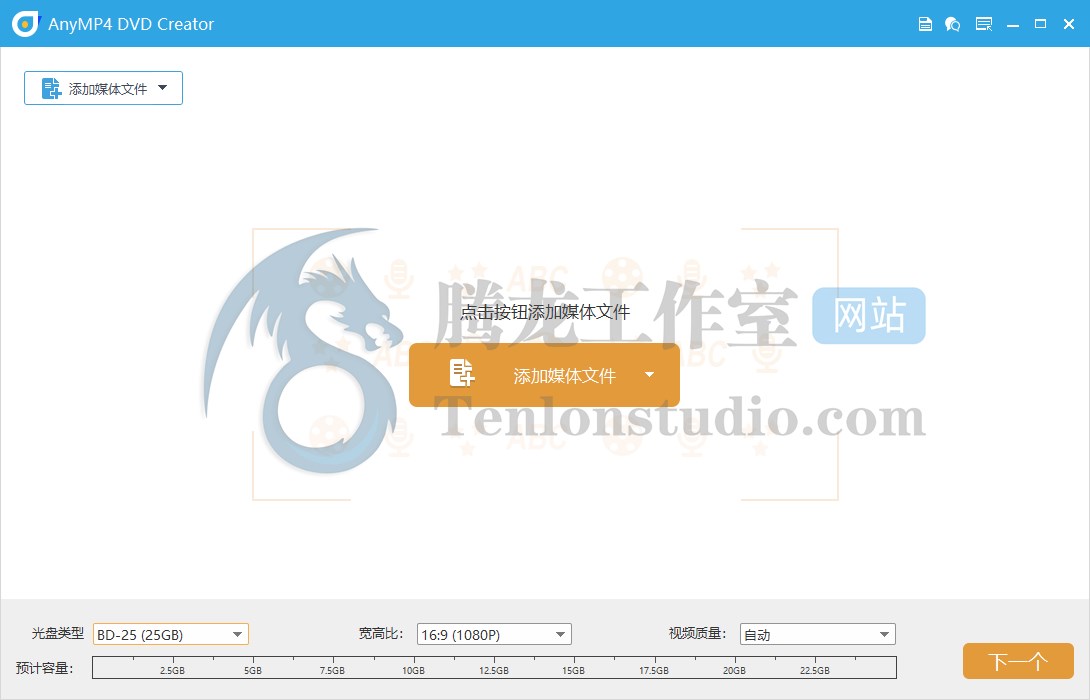Click the AnyMP4 DVD Creator title text

click(131, 24)
